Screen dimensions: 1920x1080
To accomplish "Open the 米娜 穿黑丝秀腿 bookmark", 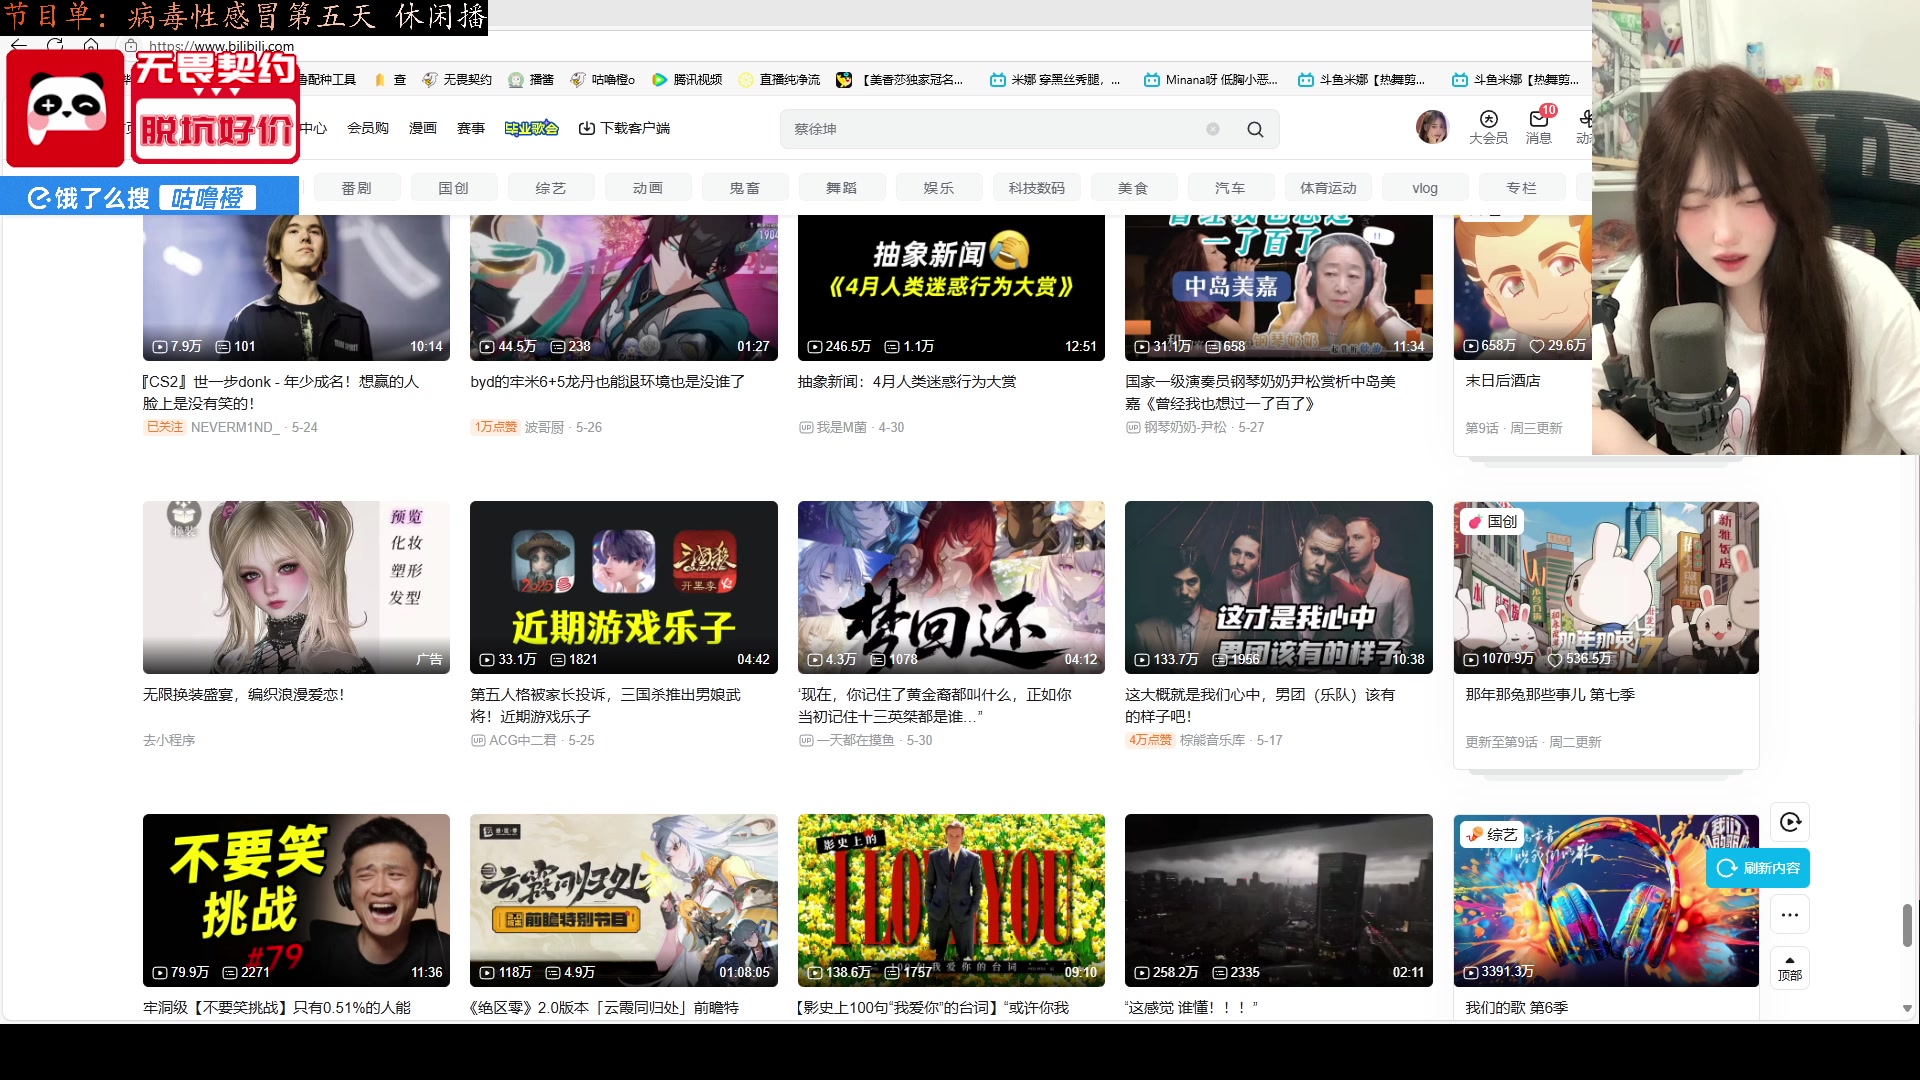I will (1055, 79).
